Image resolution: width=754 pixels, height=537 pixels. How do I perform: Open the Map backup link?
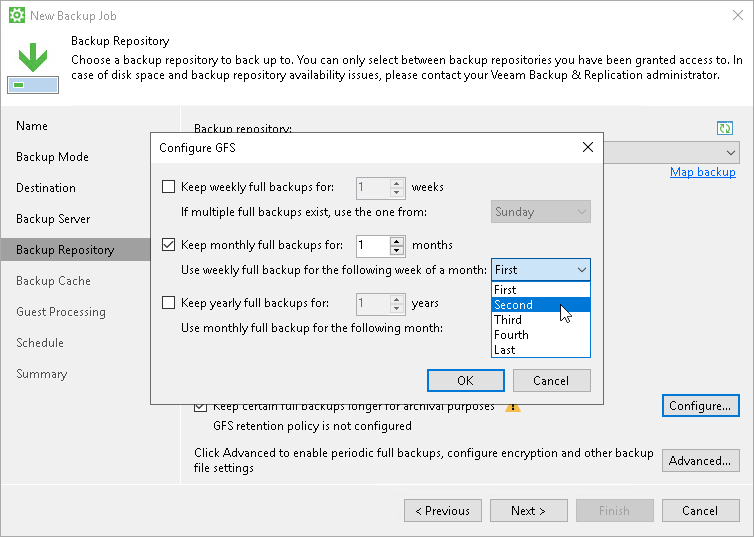click(x=703, y=172)
